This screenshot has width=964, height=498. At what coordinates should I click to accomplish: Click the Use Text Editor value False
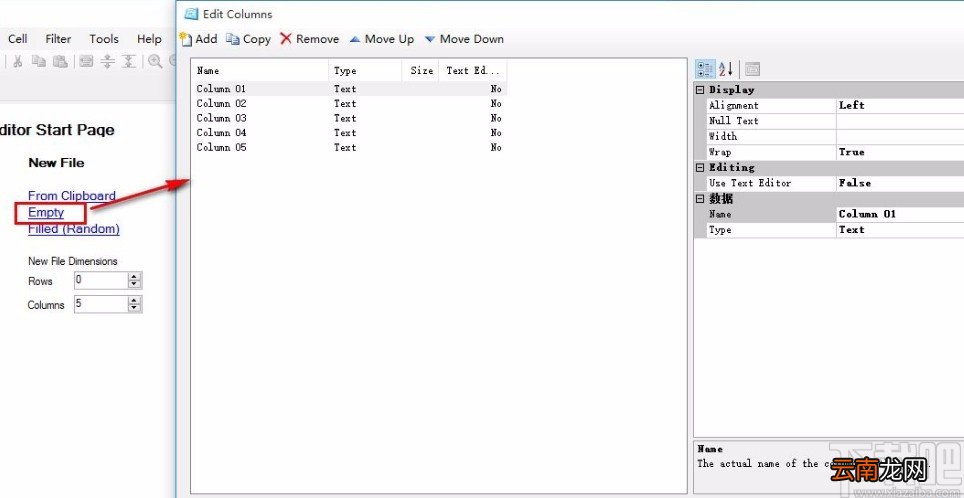coord(900,183)
